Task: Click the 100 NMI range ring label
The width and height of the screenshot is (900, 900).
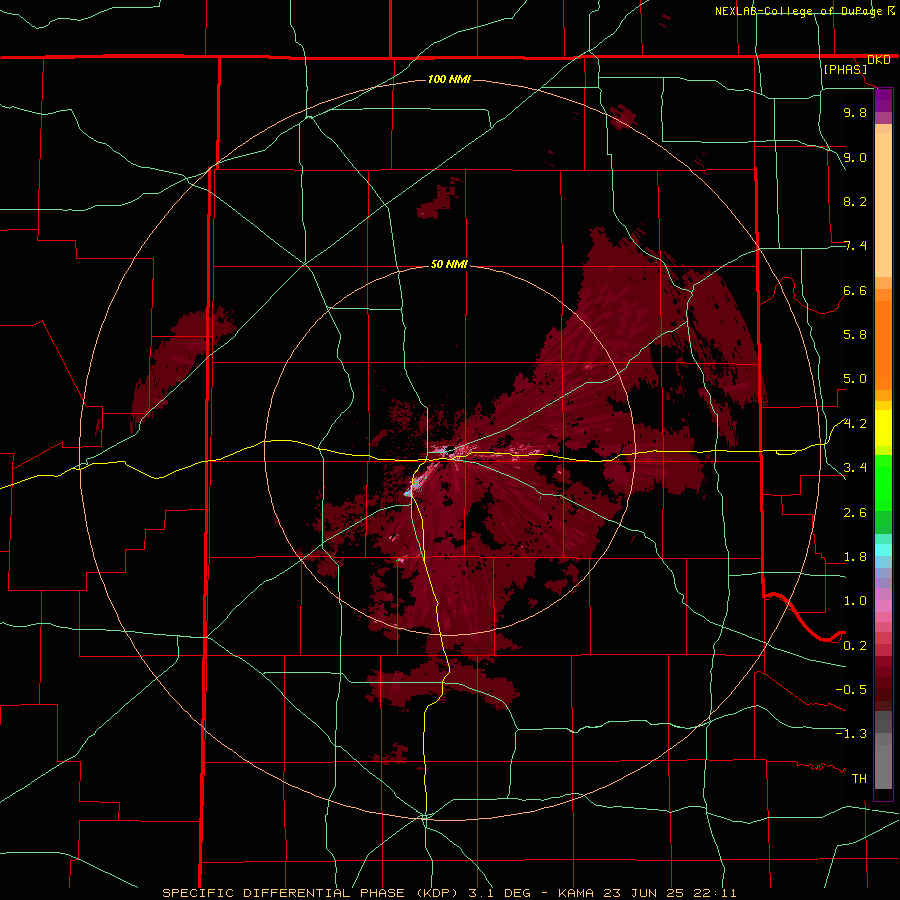Action: [x=449, y=79]
